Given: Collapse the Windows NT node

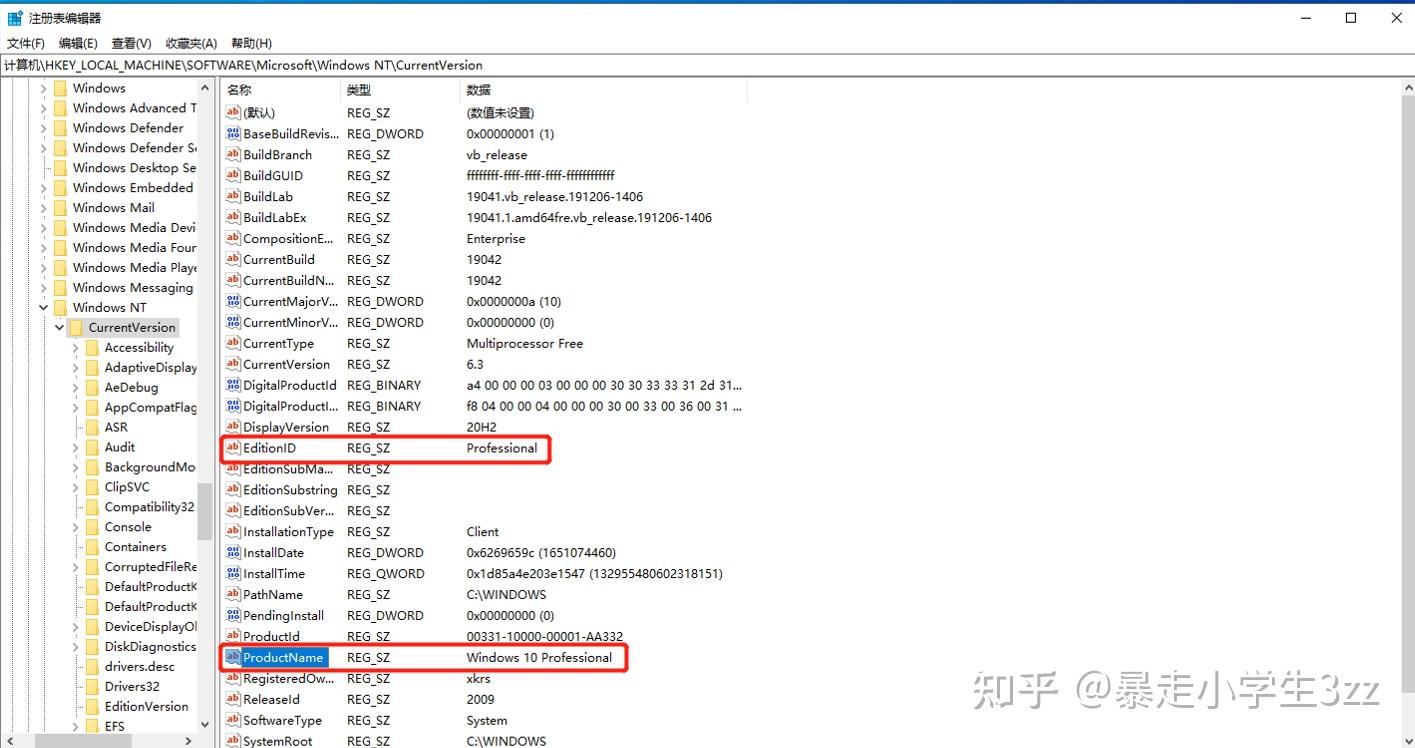Looking at the screenshot, I should click(x=42, y=307).
